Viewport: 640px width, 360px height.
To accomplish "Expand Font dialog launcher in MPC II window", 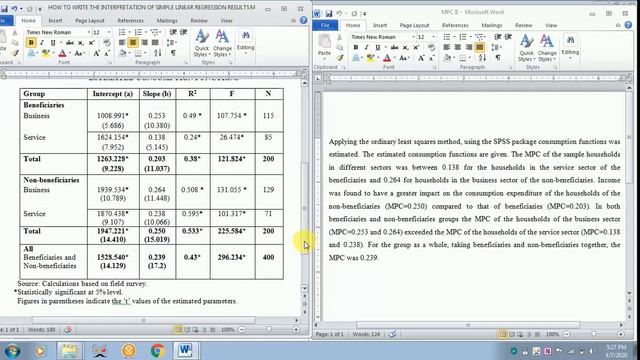I will (x=435, y=67).
